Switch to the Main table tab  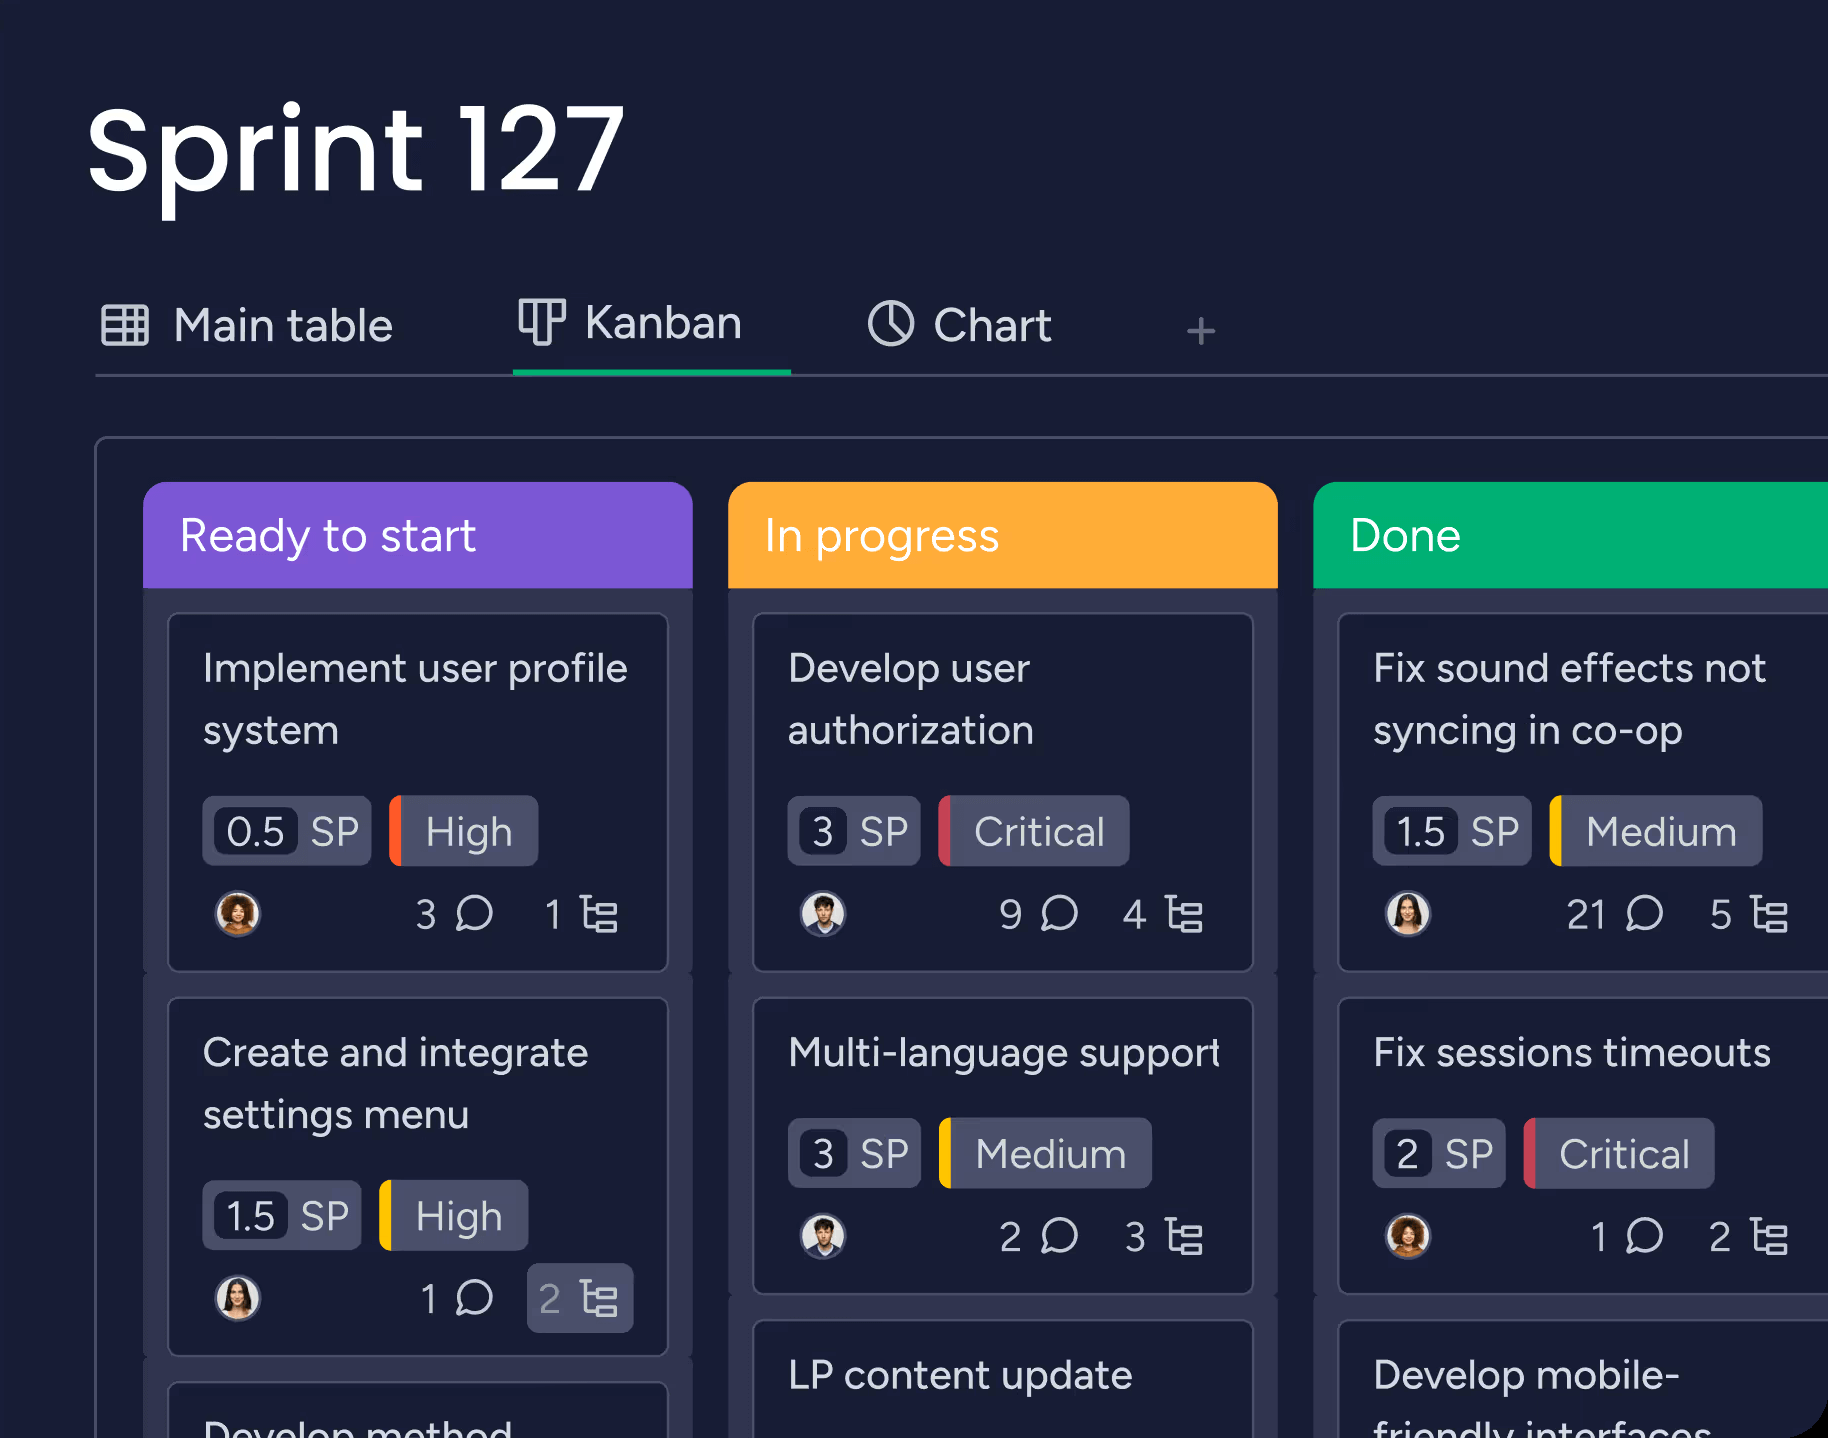[248, 326]
